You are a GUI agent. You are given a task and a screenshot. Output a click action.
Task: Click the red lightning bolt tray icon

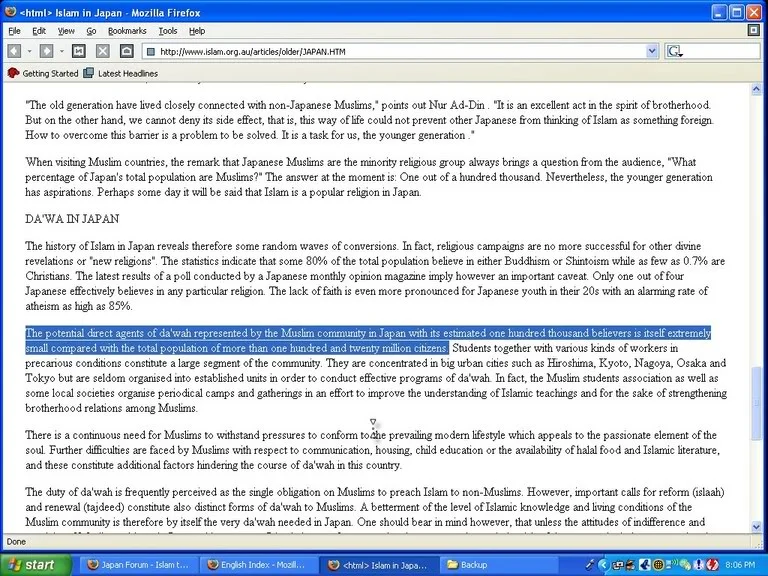click(x=713, y=565)
